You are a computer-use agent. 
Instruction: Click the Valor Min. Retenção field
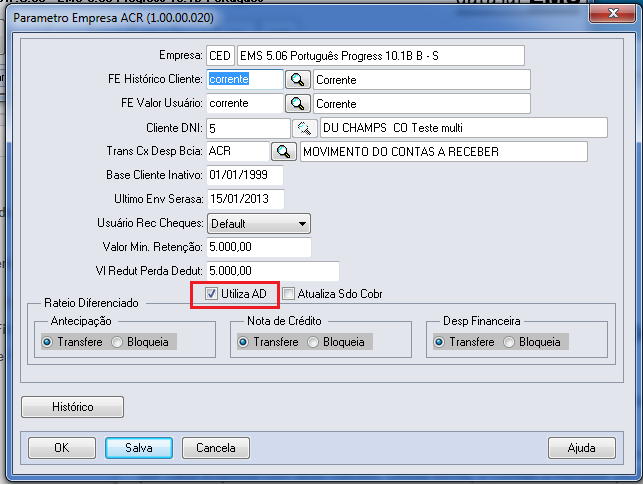tap(259, 247)
